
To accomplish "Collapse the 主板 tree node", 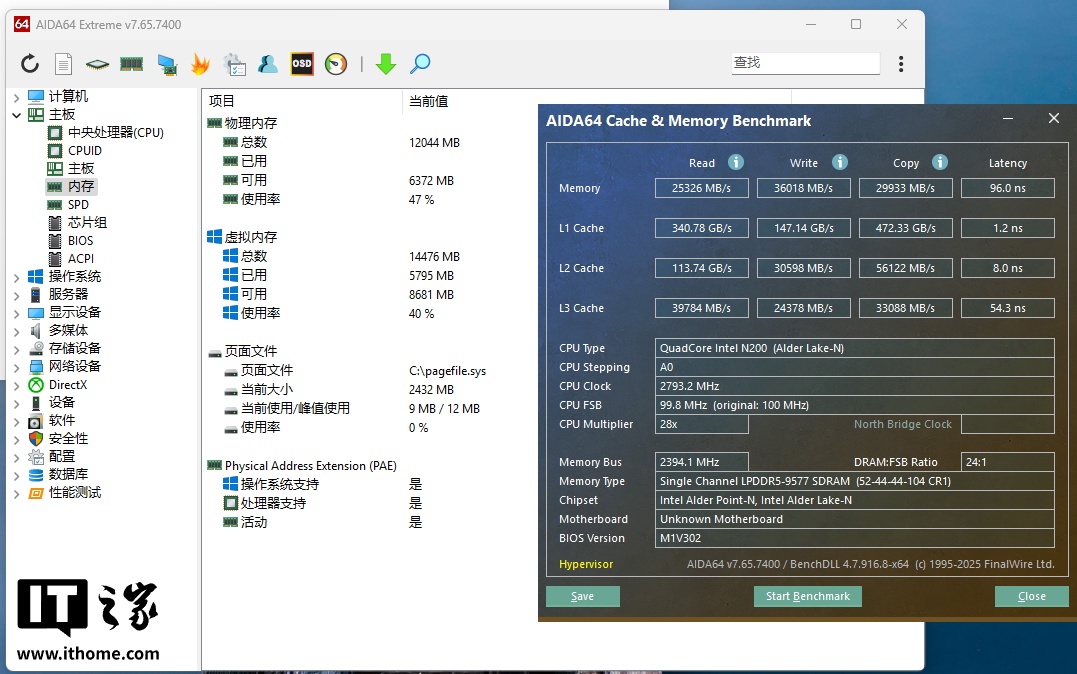I will 16,115.
